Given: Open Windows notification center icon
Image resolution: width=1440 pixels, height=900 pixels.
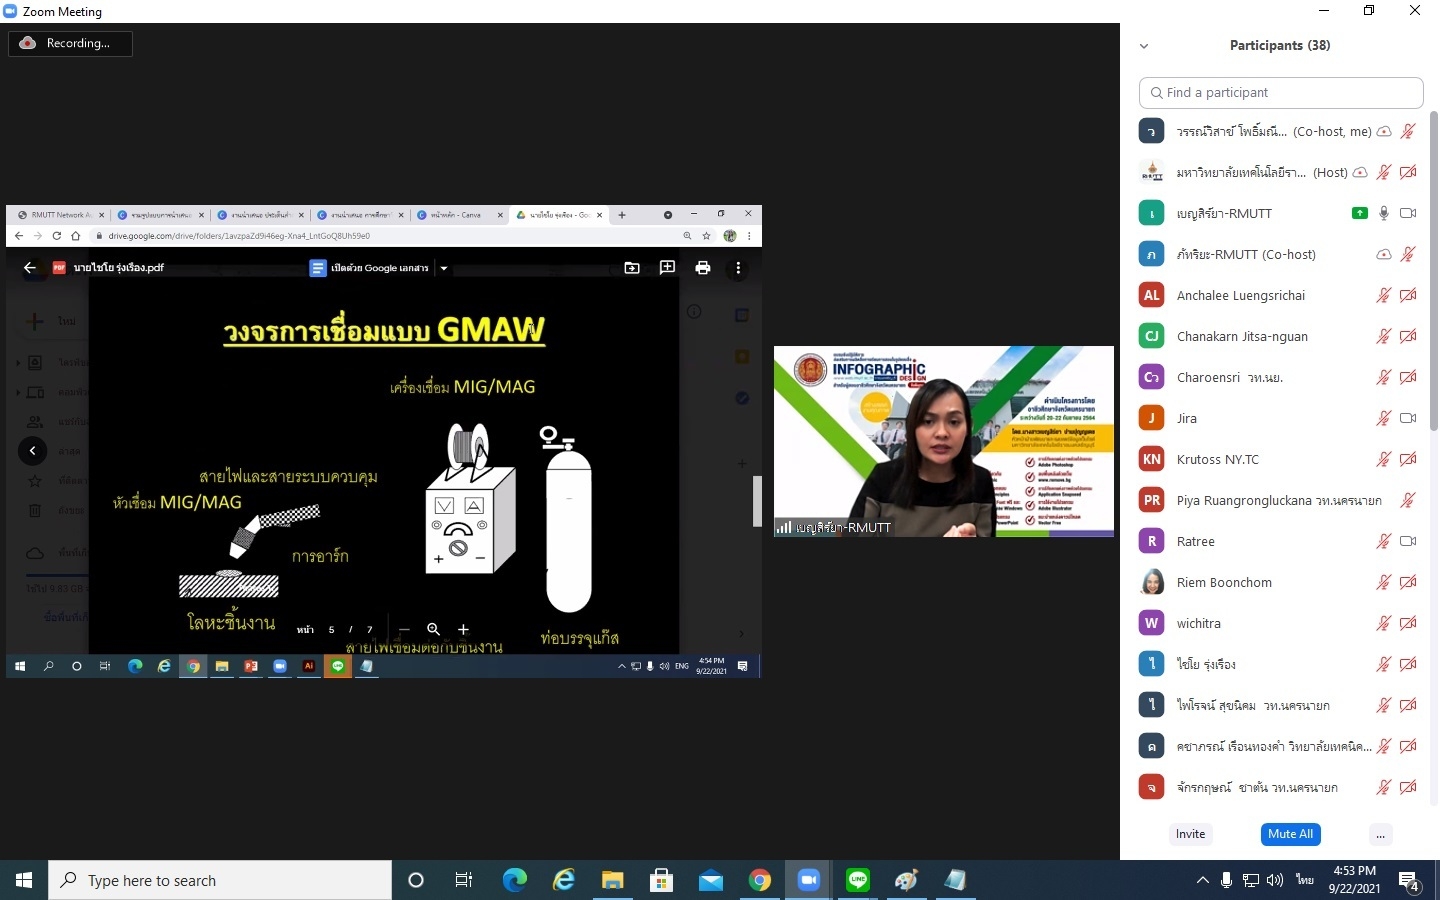Looking at the screenshot, I should 1409,881.
